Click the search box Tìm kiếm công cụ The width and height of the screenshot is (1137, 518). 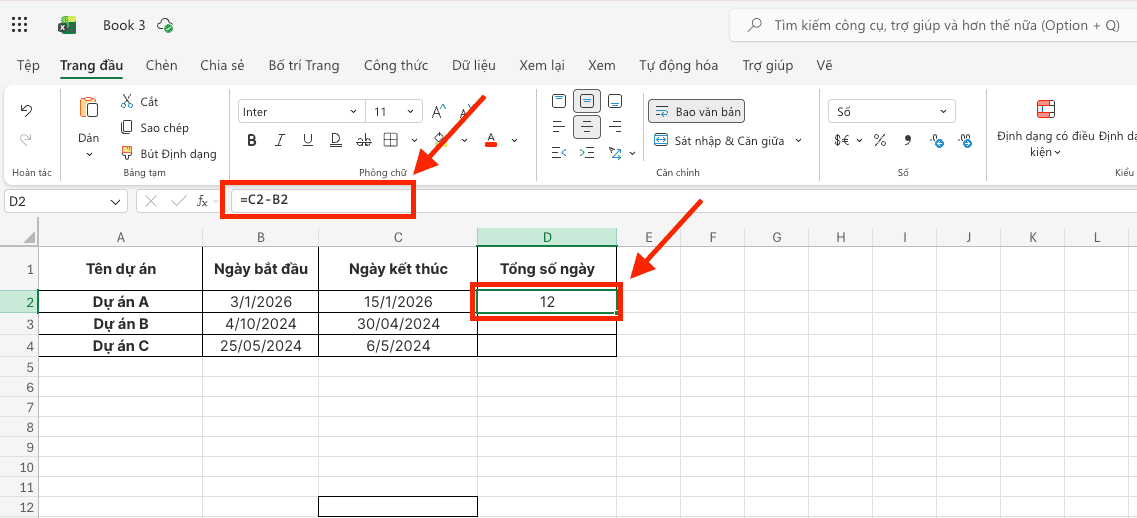(933, 25)
